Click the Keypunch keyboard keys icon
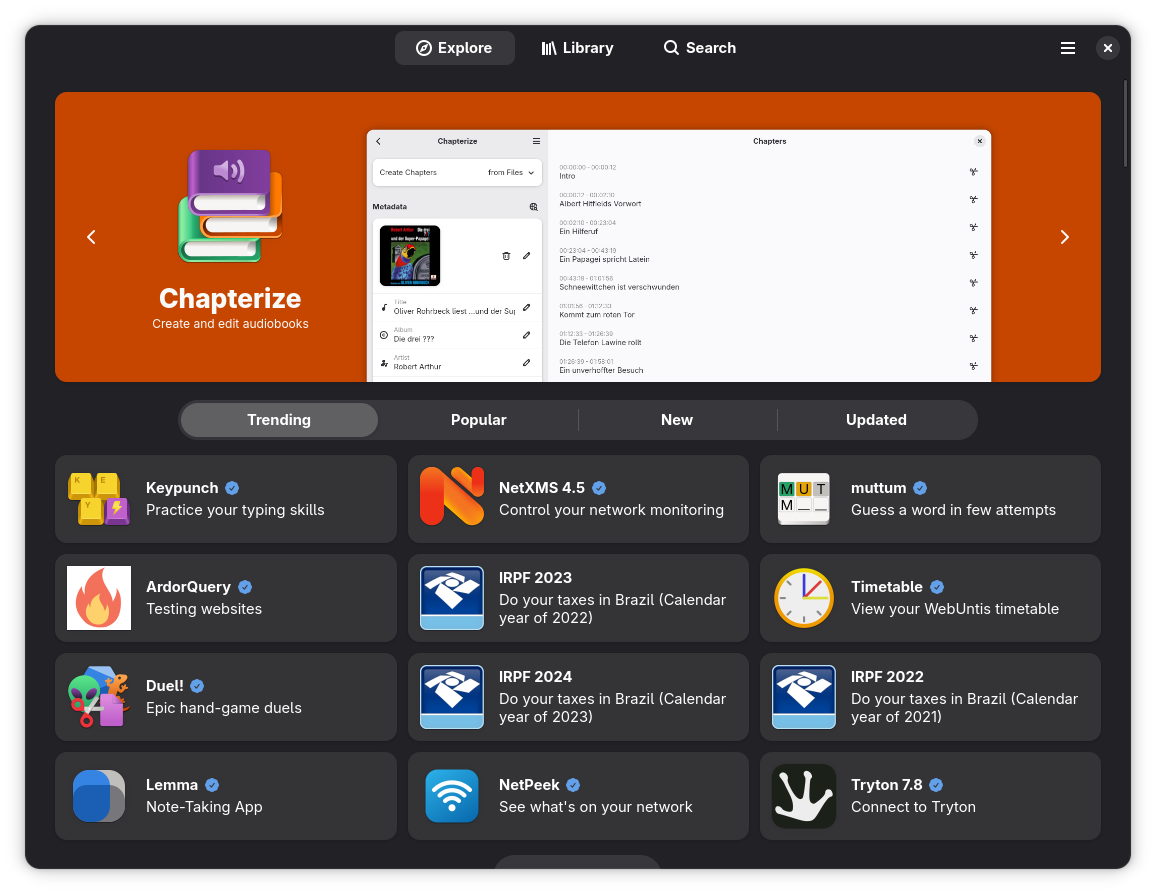Screen dimensions: 1156x894 pos(99,499)
